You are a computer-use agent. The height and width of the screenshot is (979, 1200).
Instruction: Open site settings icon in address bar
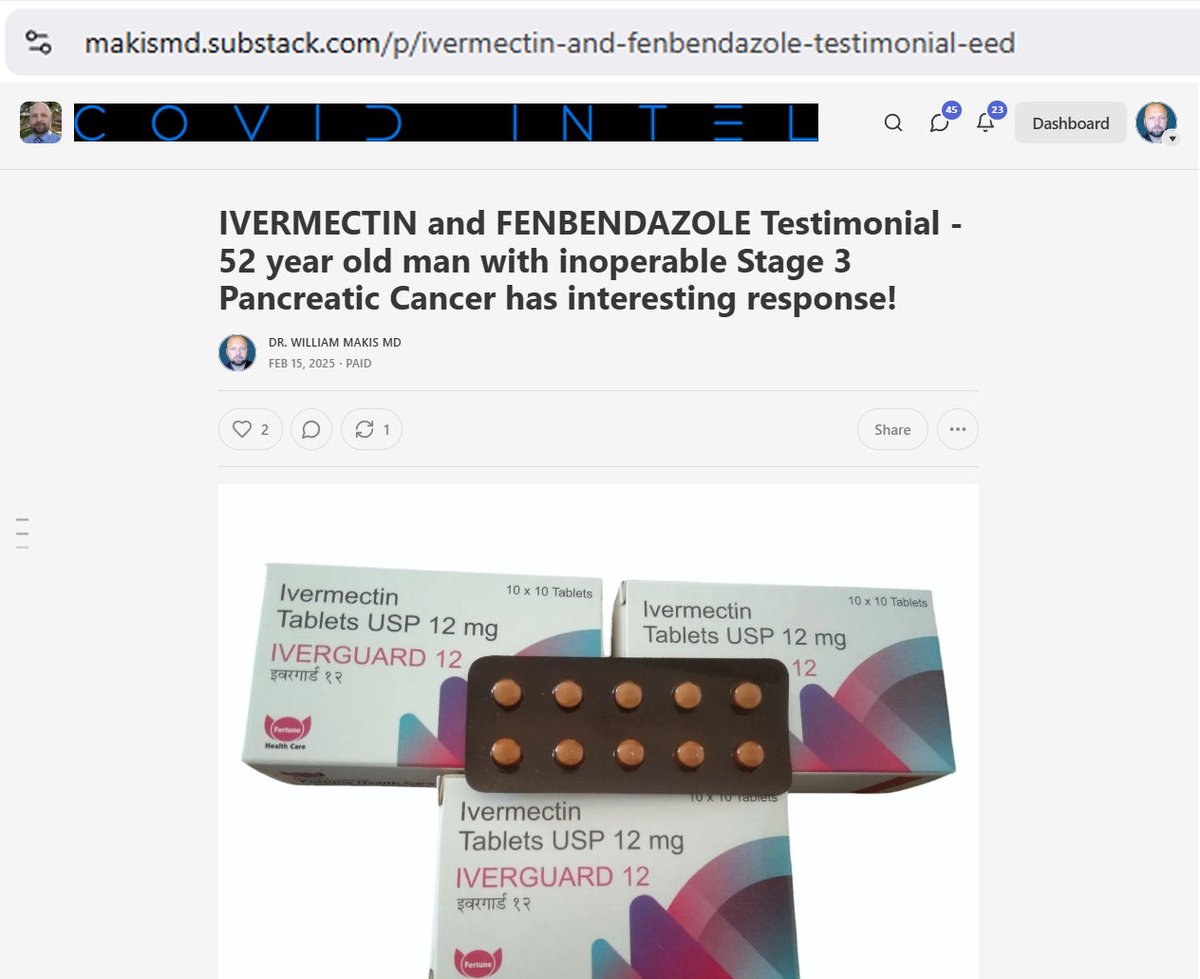pyautogui.click(x=38, y=42)
